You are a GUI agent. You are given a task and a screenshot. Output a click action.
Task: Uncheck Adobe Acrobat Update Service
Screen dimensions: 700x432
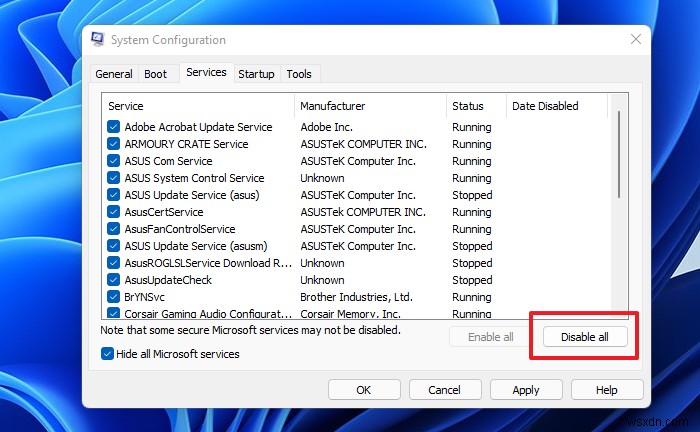pos(113,127)
